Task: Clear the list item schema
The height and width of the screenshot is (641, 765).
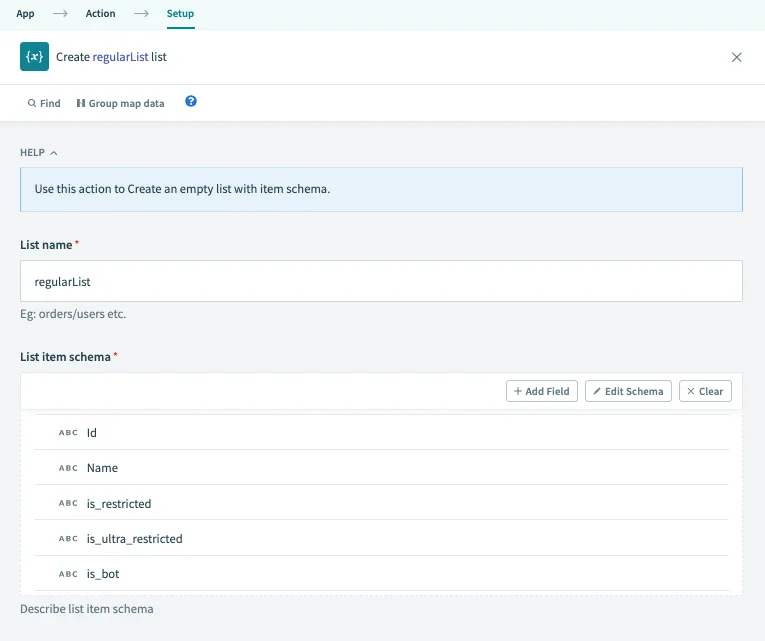Action: tap(705, 391)
